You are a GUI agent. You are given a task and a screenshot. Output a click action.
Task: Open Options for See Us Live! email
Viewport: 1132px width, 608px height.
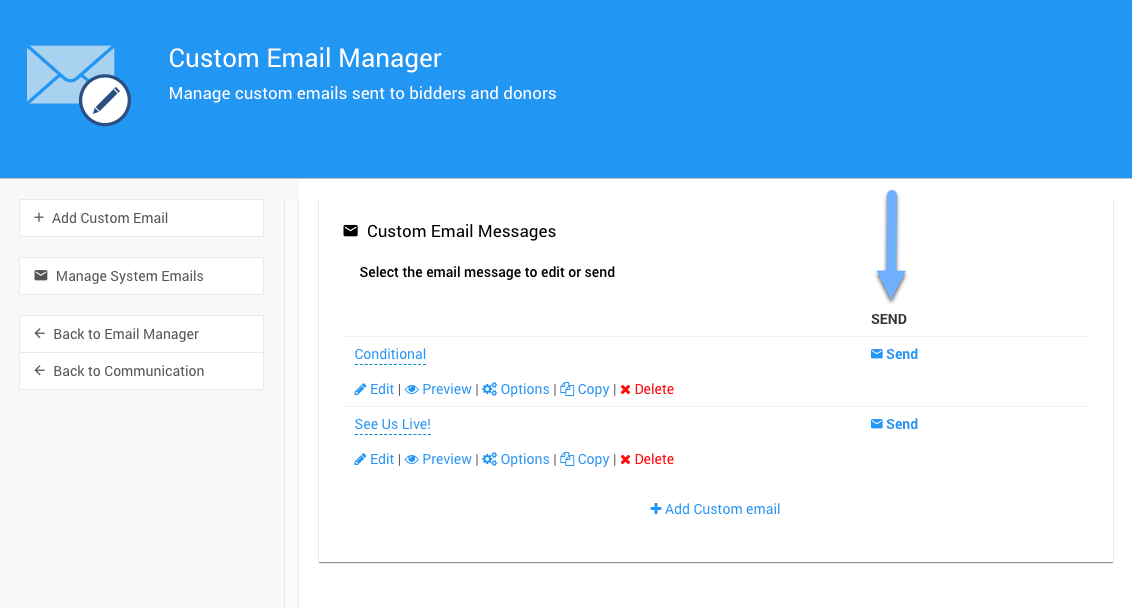point(524,459)
